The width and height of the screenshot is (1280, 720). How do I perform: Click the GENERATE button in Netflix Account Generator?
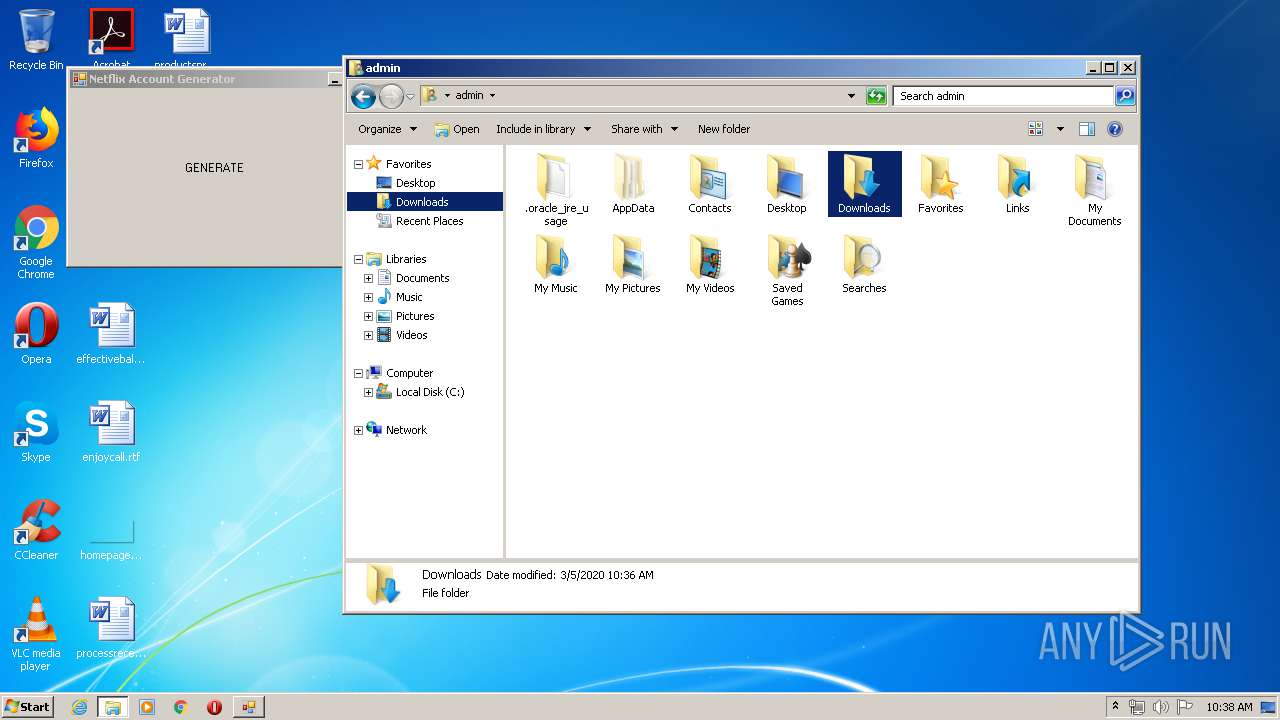[214, 168]
